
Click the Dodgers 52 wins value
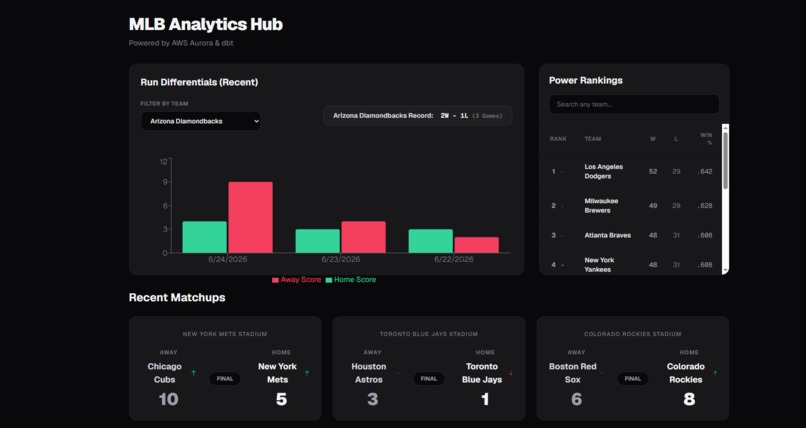coord(653,172)
